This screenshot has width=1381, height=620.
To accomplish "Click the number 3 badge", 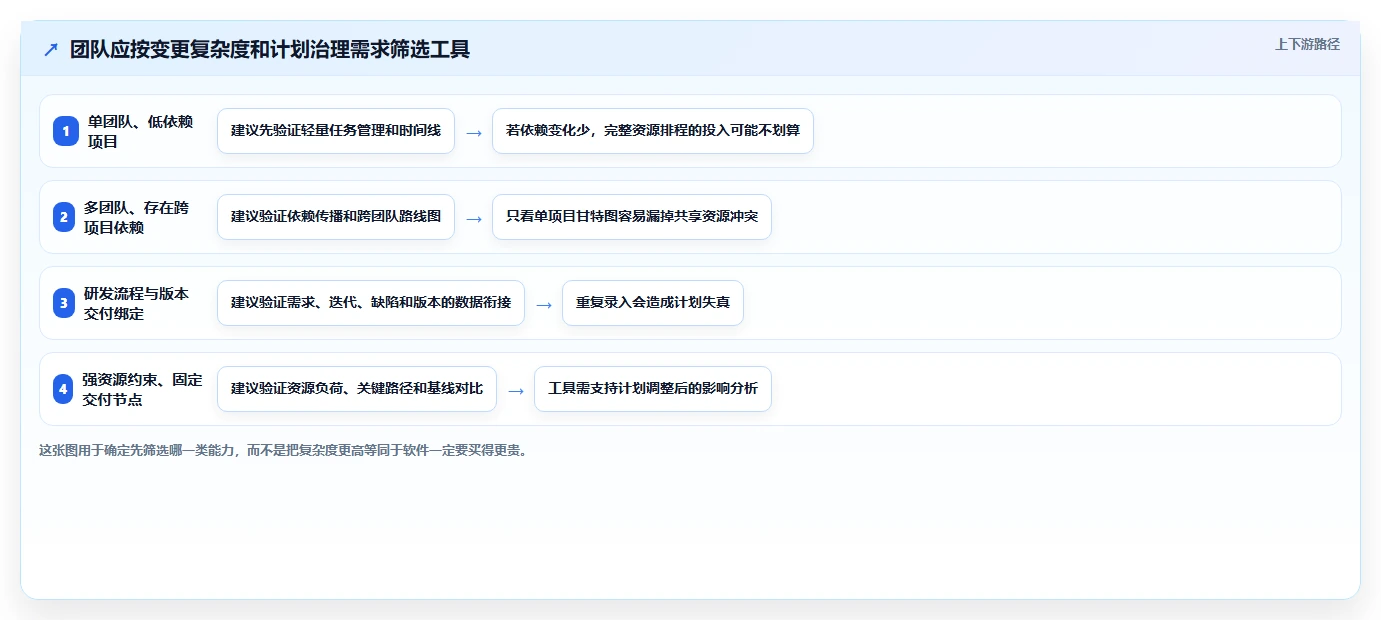I will [x=65, y=303].
